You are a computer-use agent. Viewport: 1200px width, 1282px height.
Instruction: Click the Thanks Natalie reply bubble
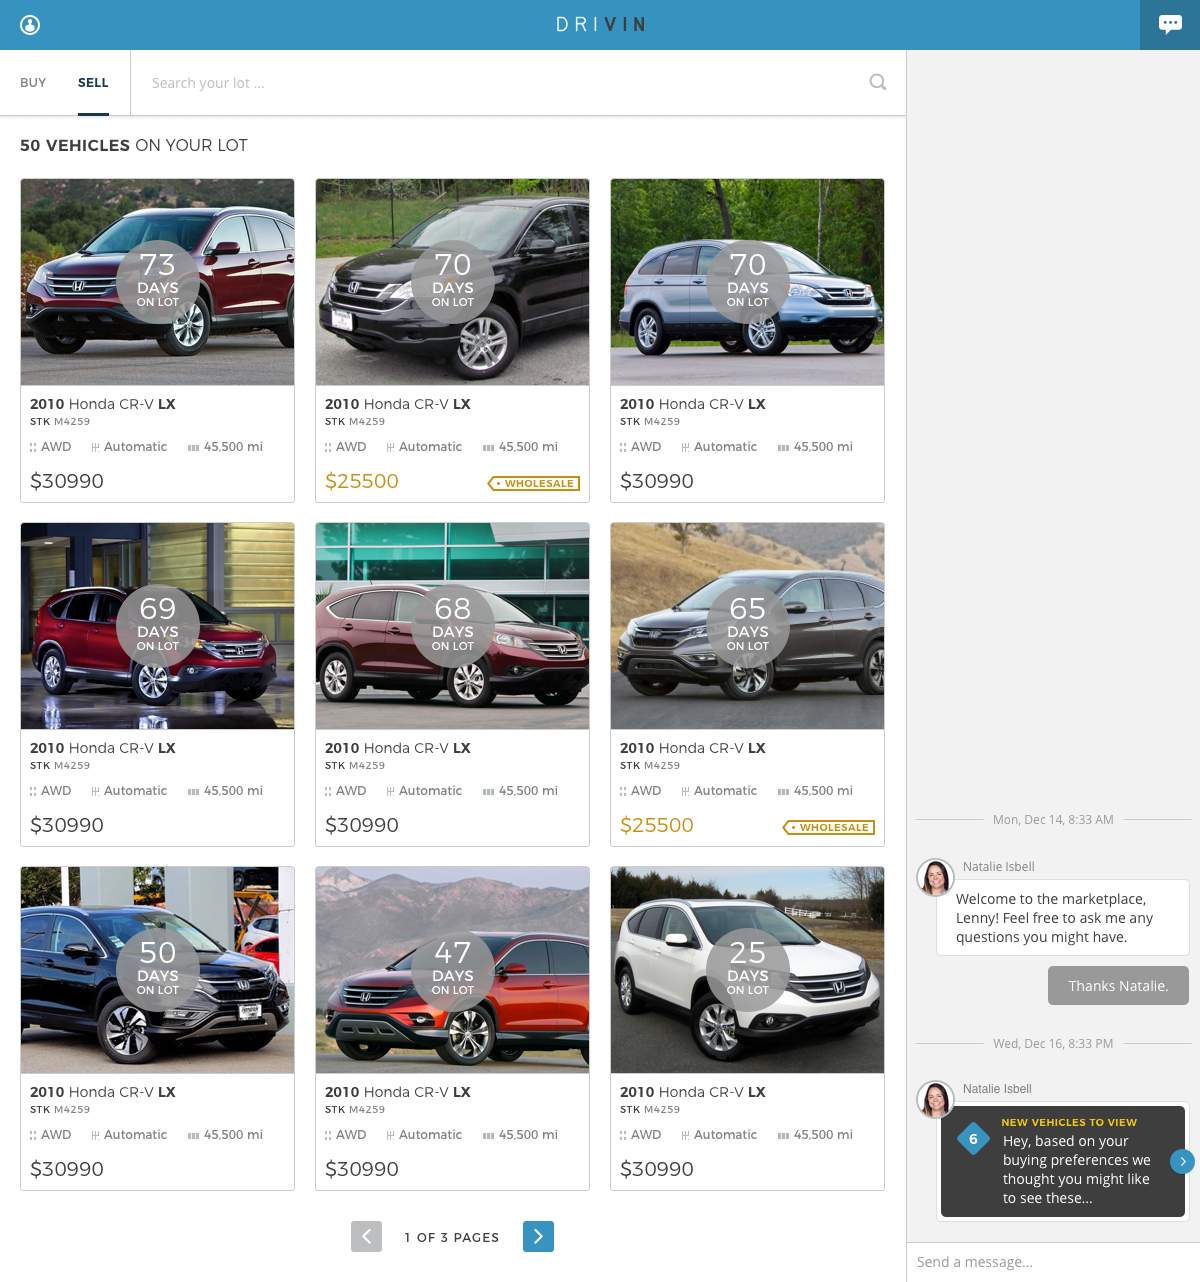pyautogui.click(x=1118, y=985)
